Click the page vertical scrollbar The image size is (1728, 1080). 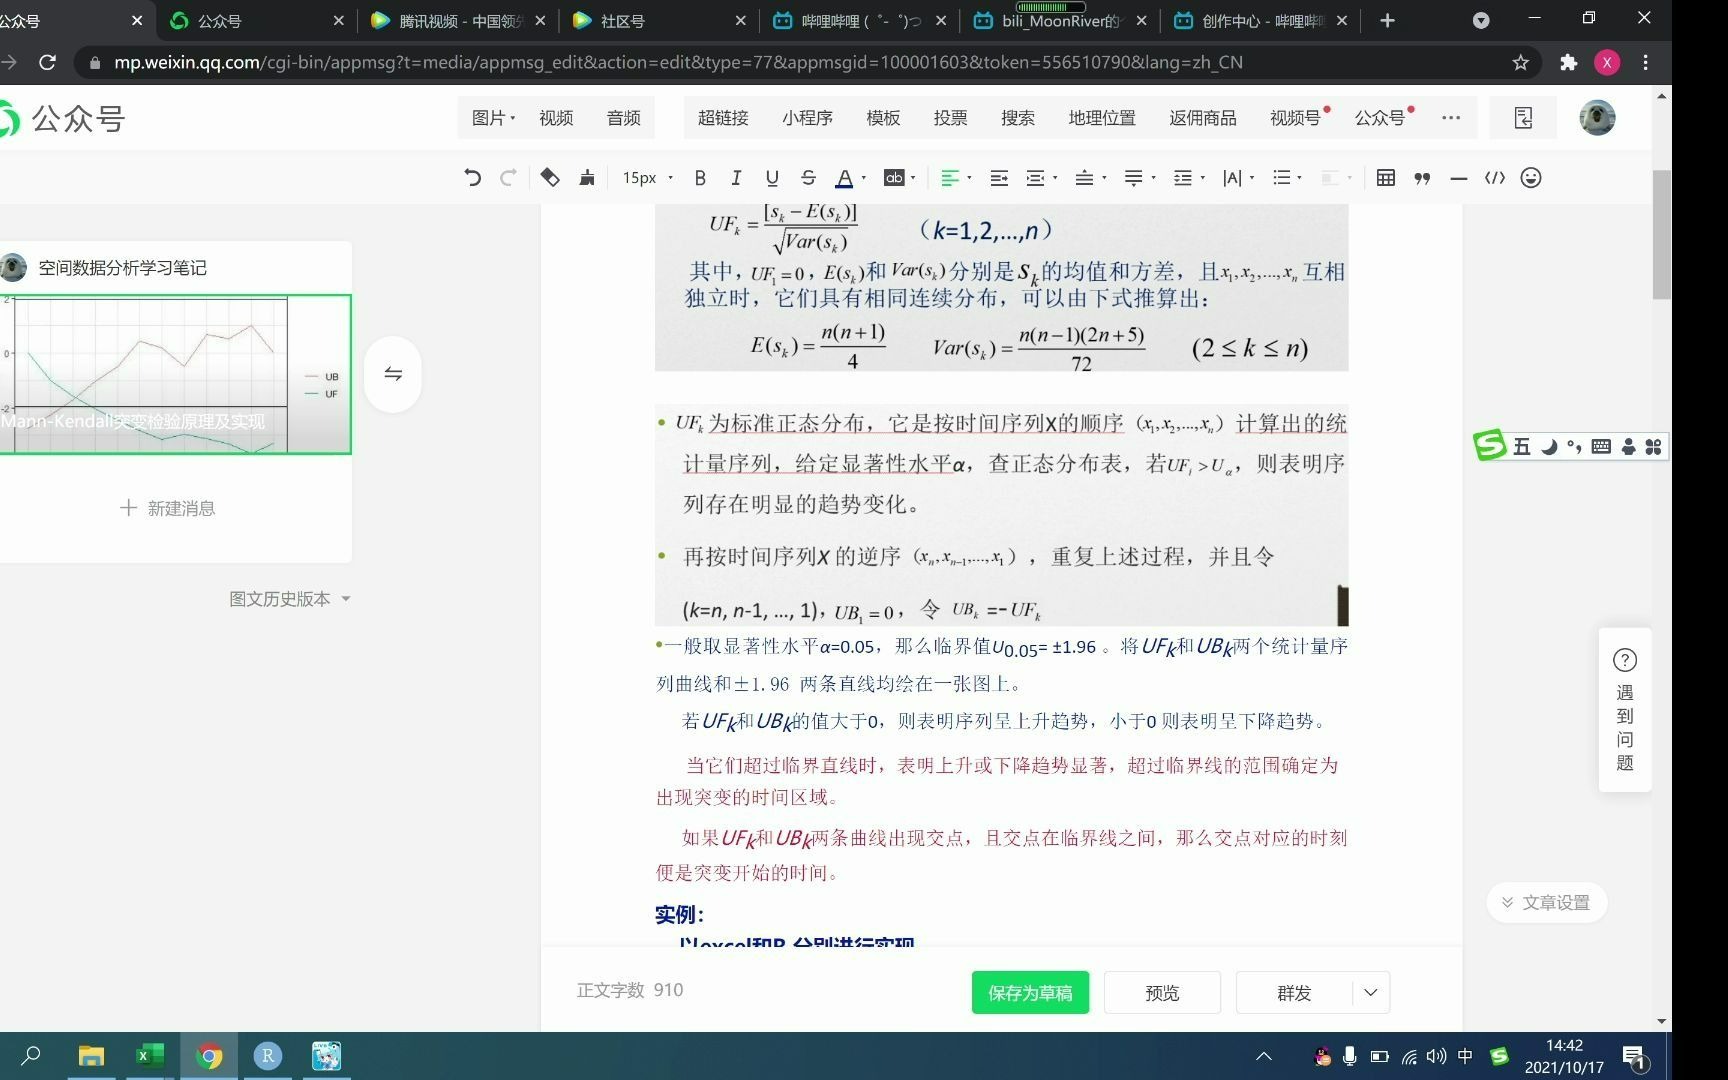click(1662, 235)
